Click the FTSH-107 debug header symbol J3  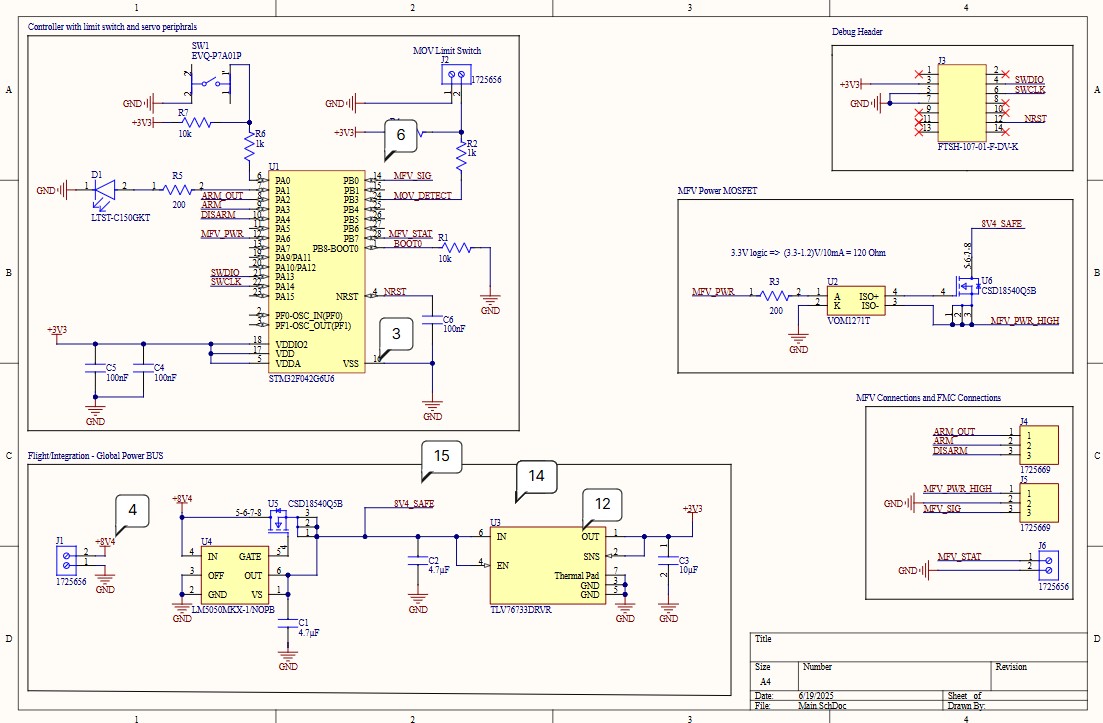(962, 100)
